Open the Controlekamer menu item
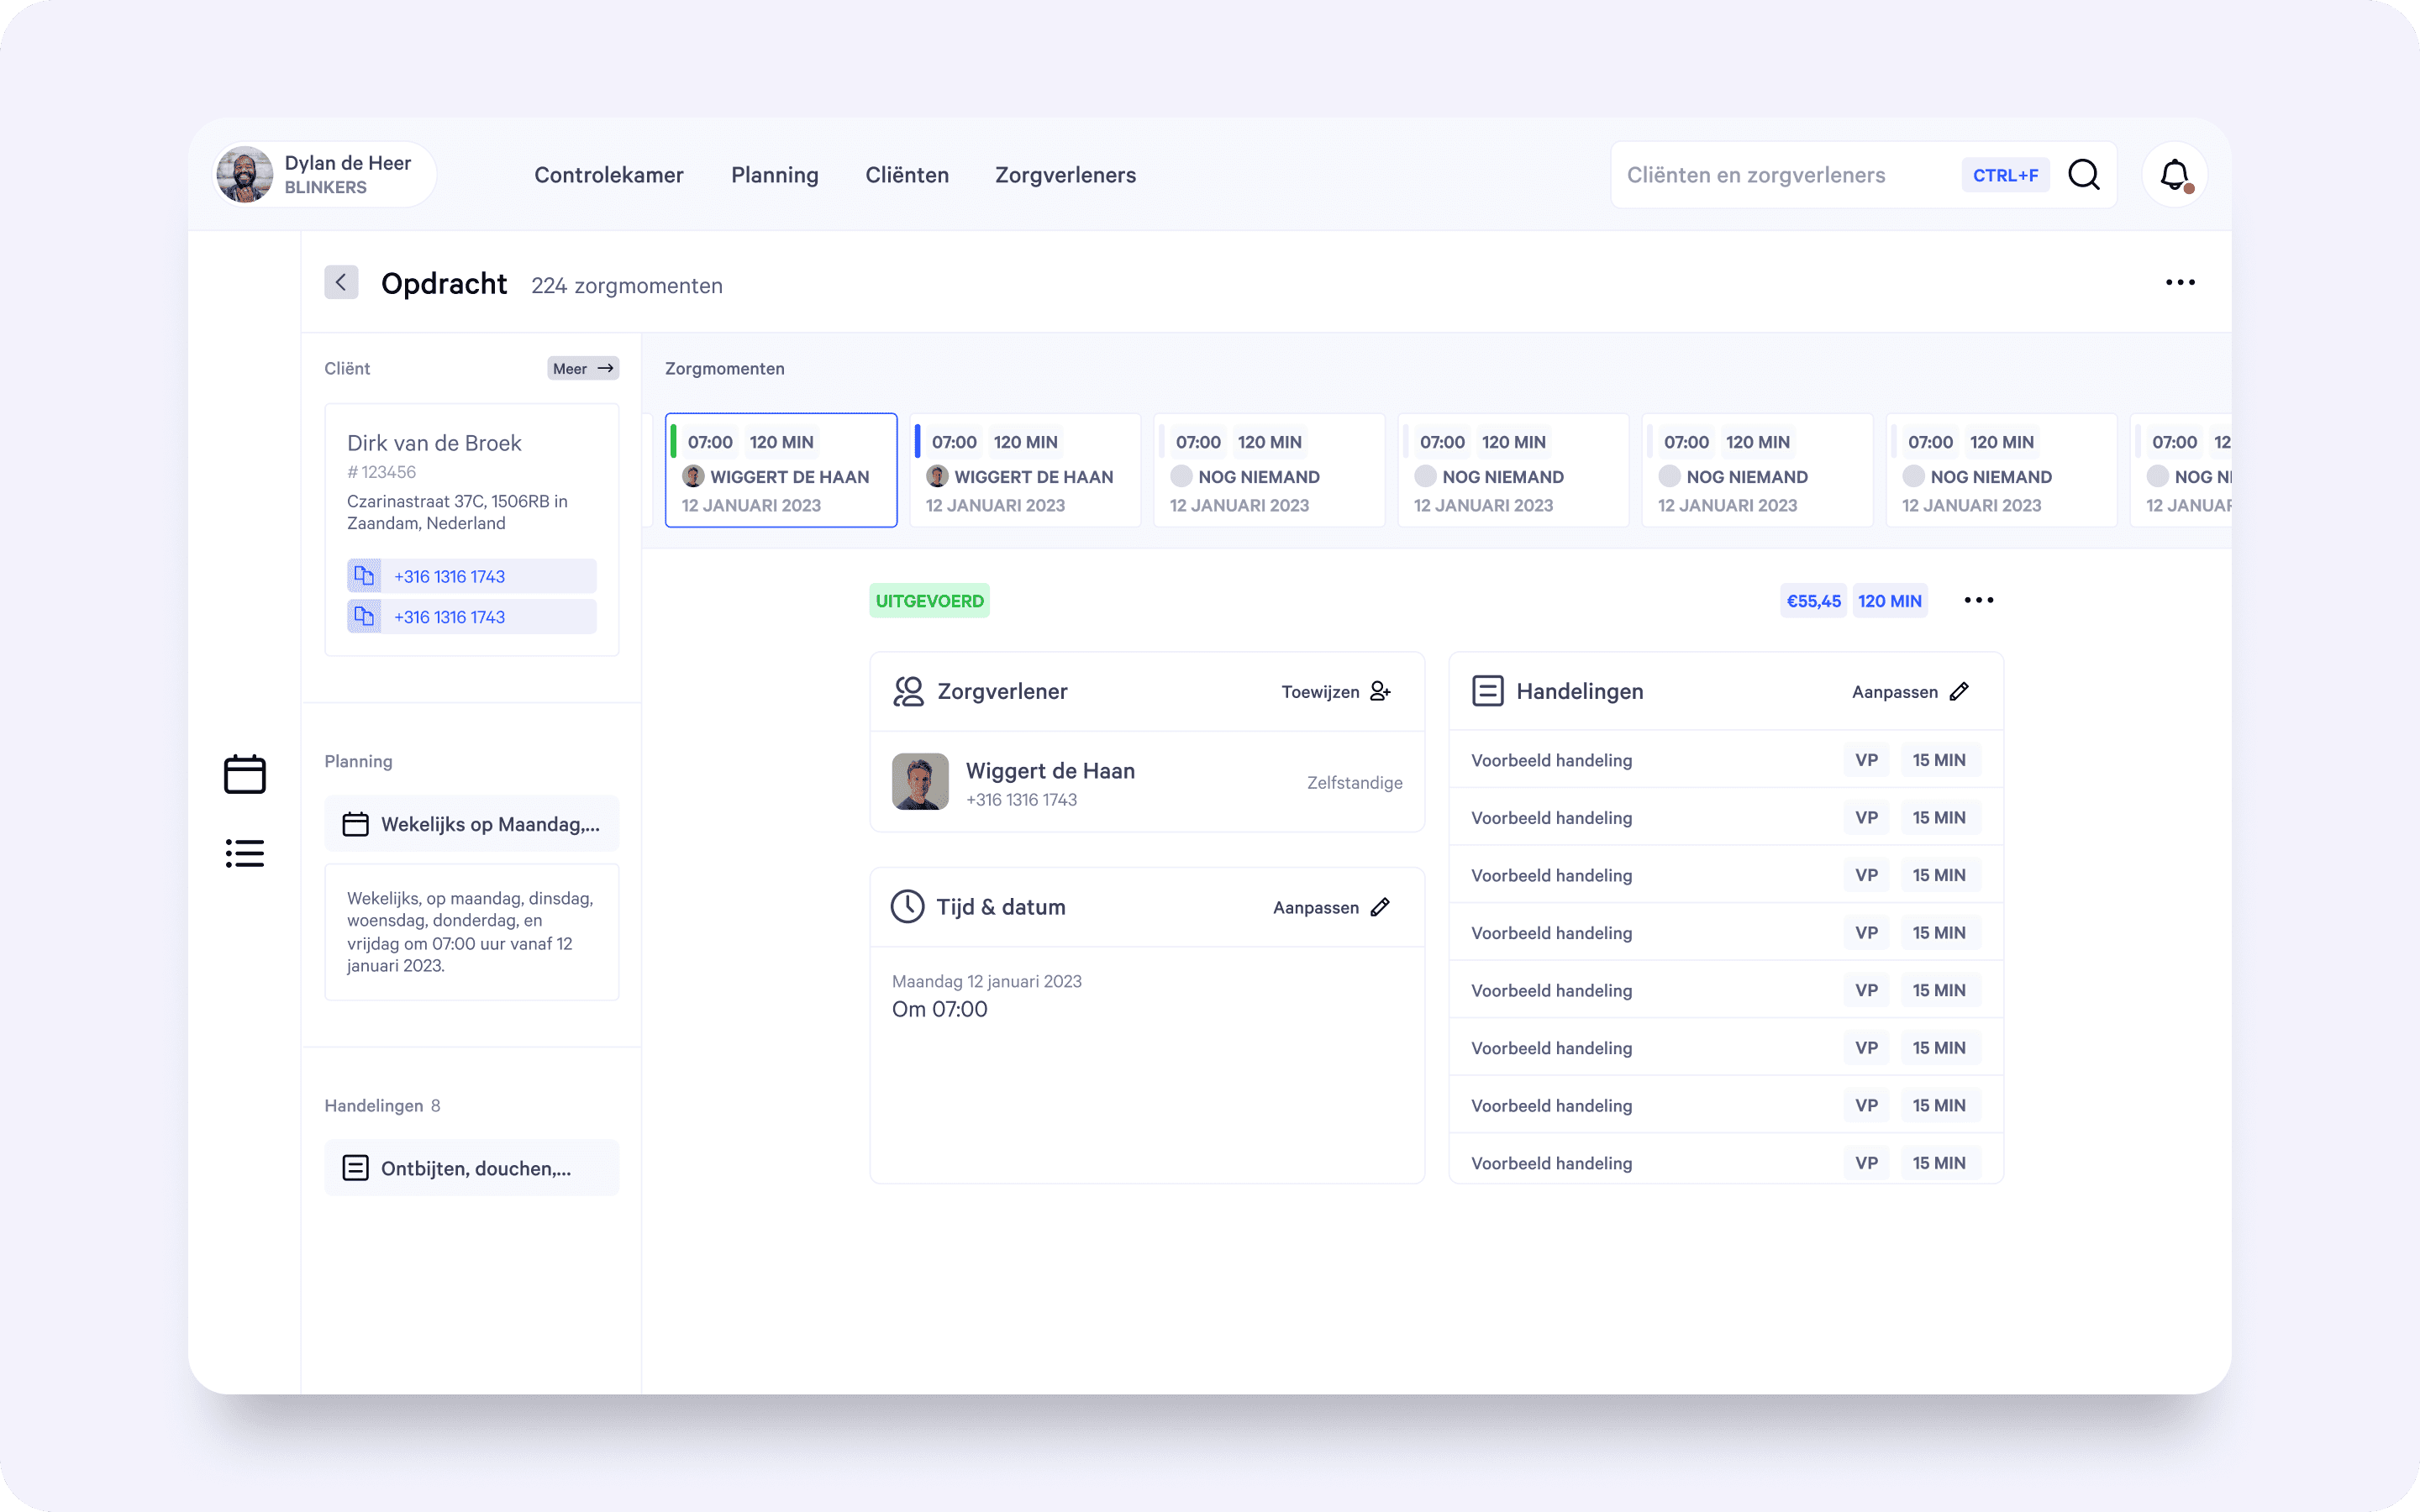 point(609,175)
